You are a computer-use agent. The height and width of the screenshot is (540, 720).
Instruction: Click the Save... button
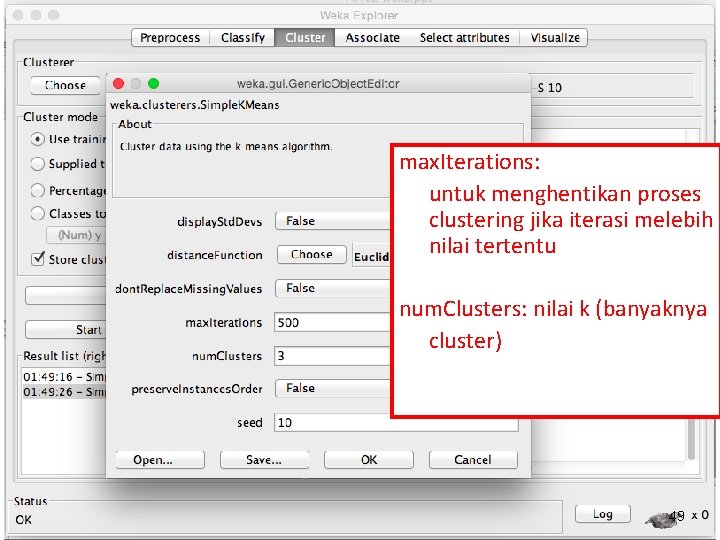coord(264,460)
